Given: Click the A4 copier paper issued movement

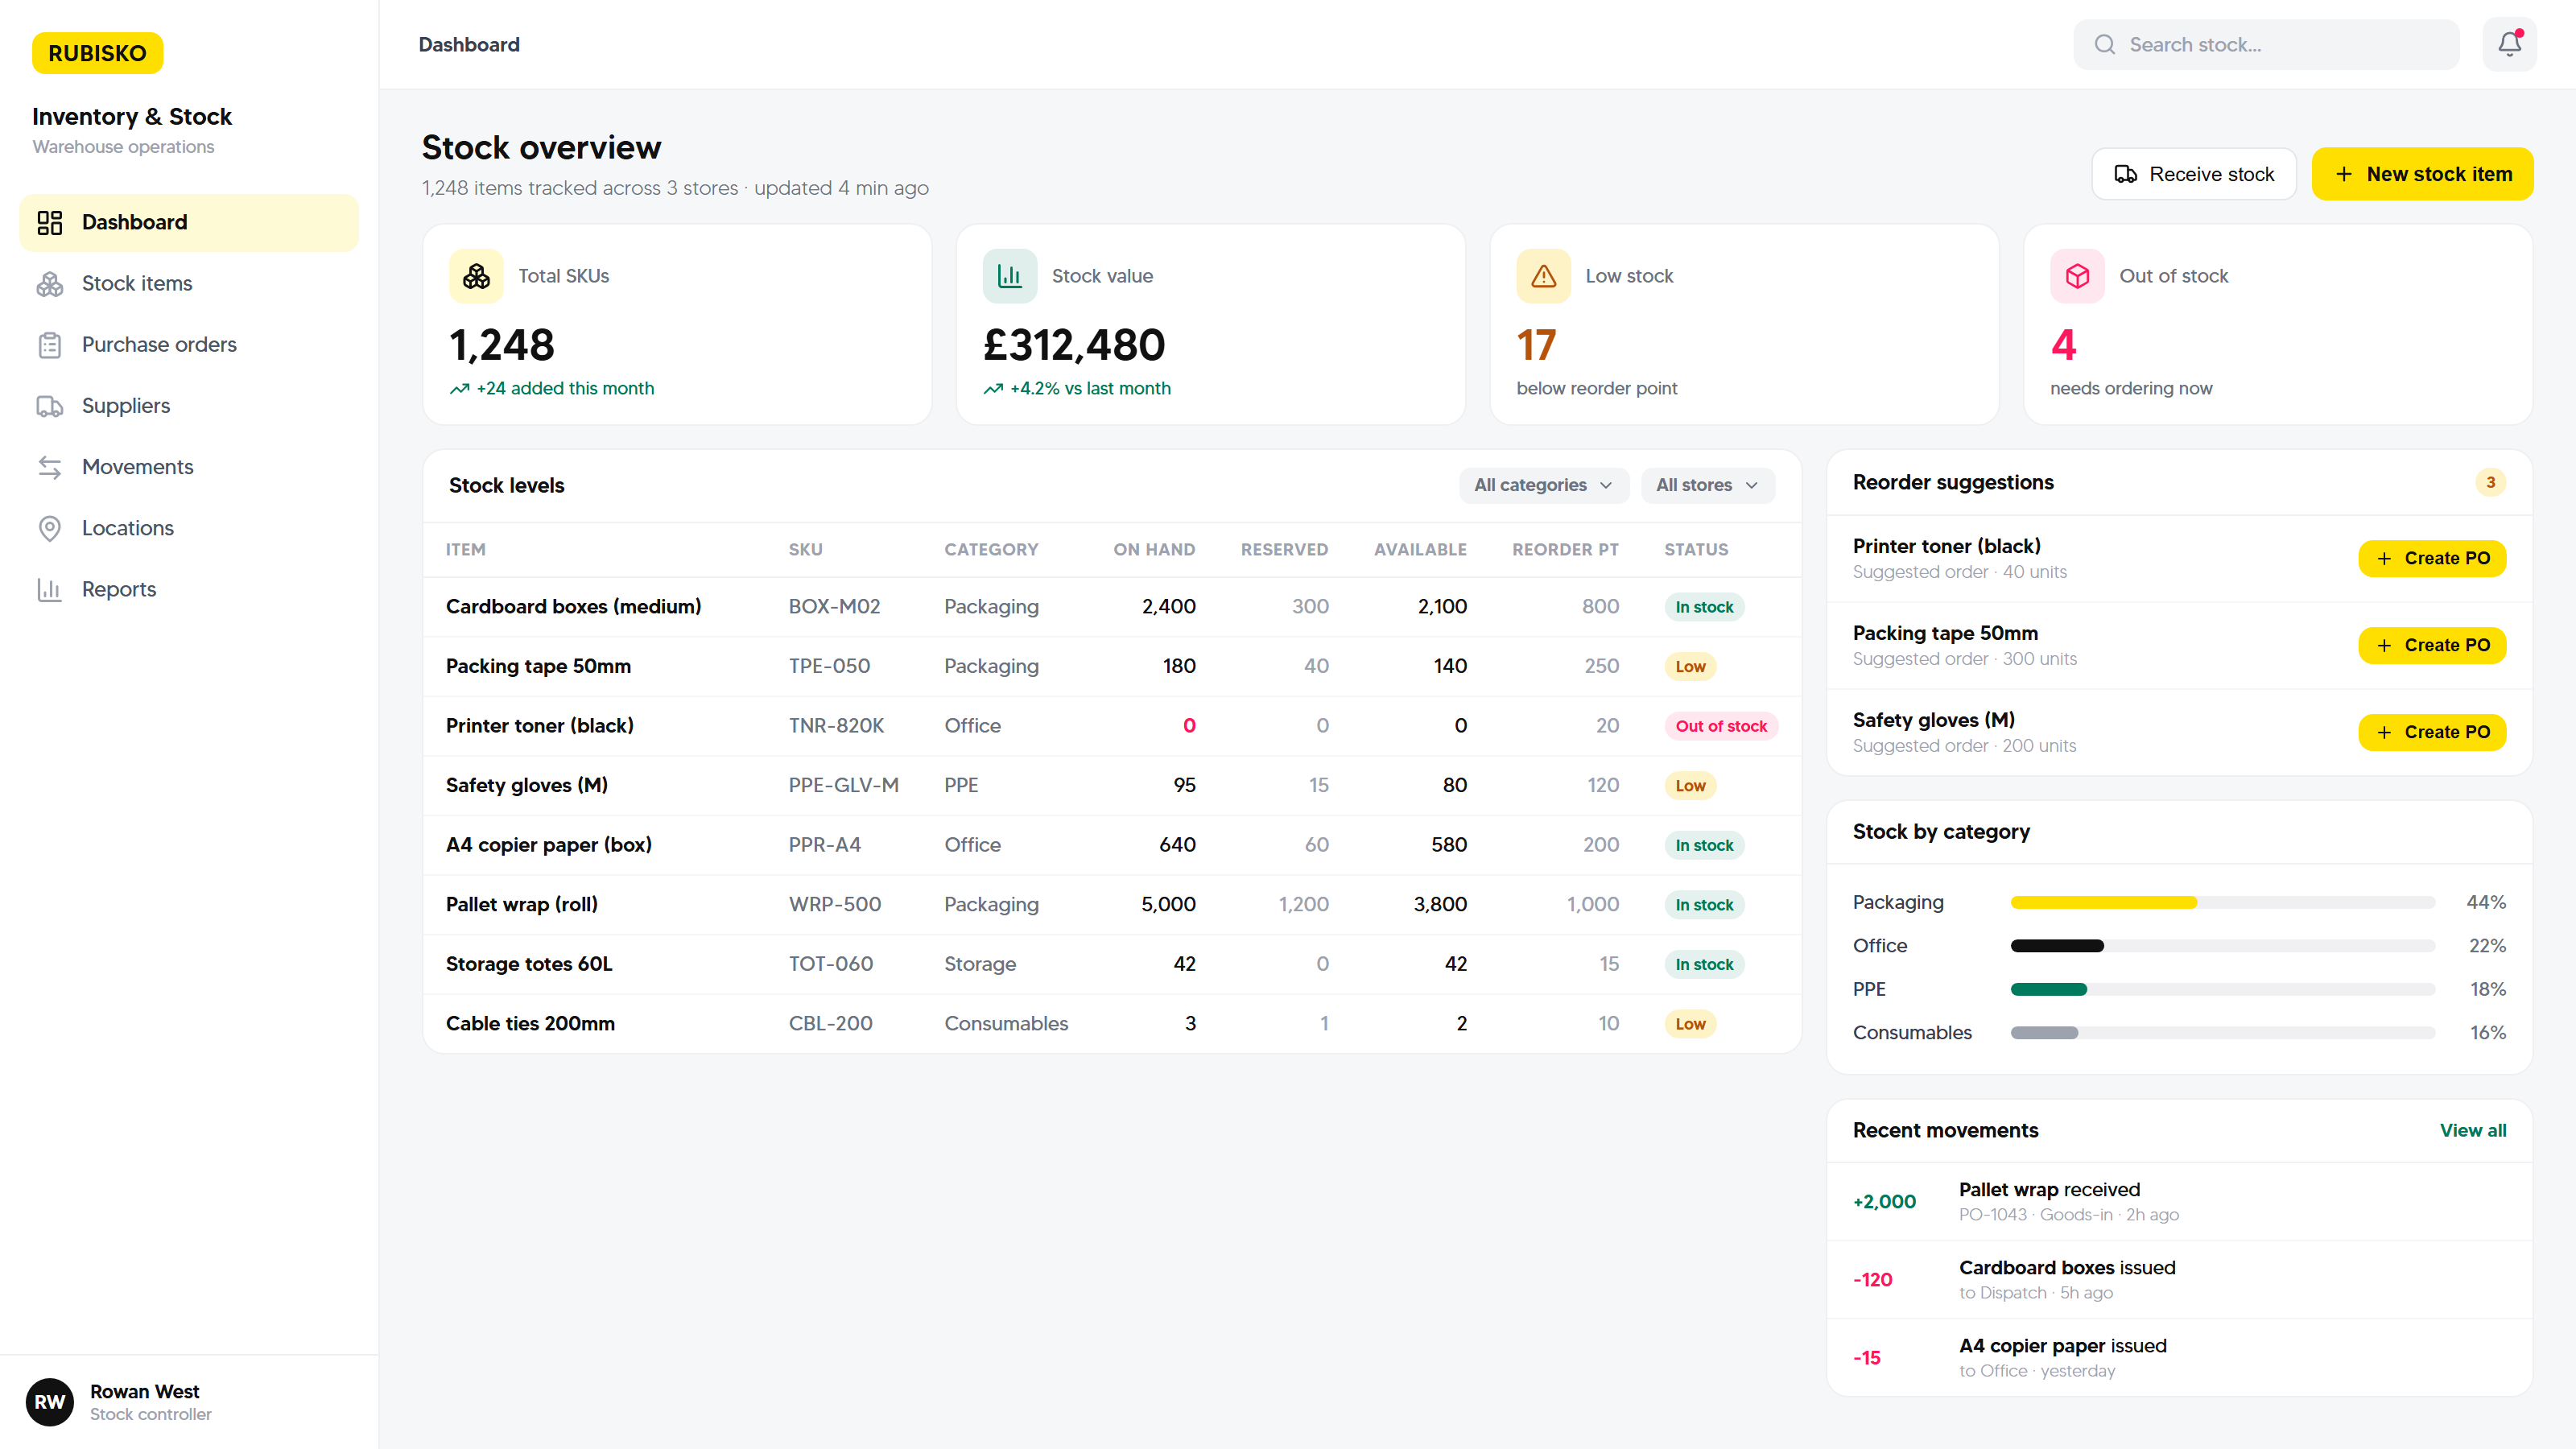Looking at the screenshot, I should (2179, 1358).
